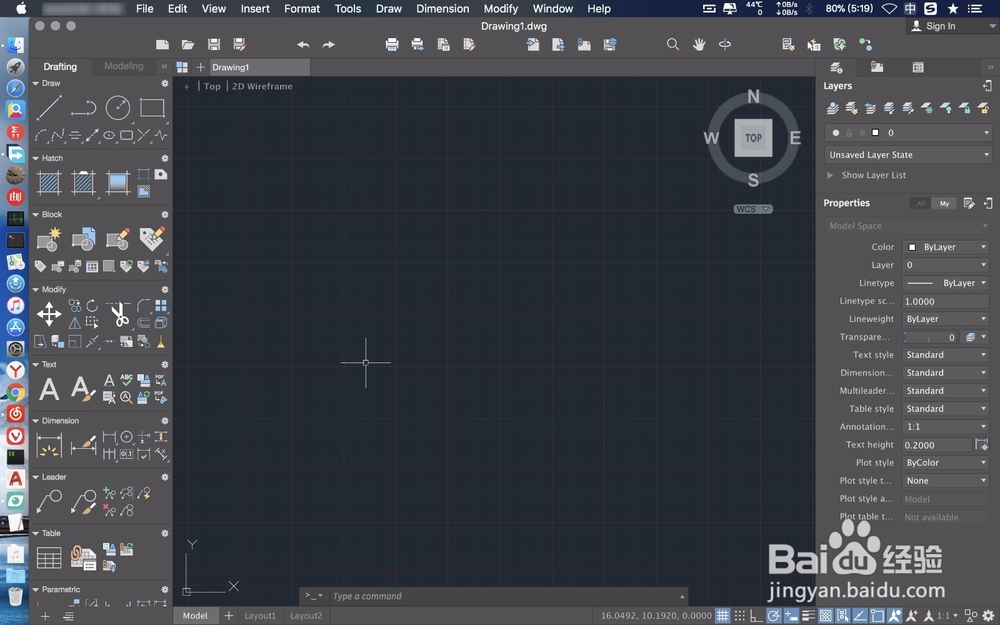Open the ByColor plot style swatch
The image size is (1000, 625).
pos(945,462)
